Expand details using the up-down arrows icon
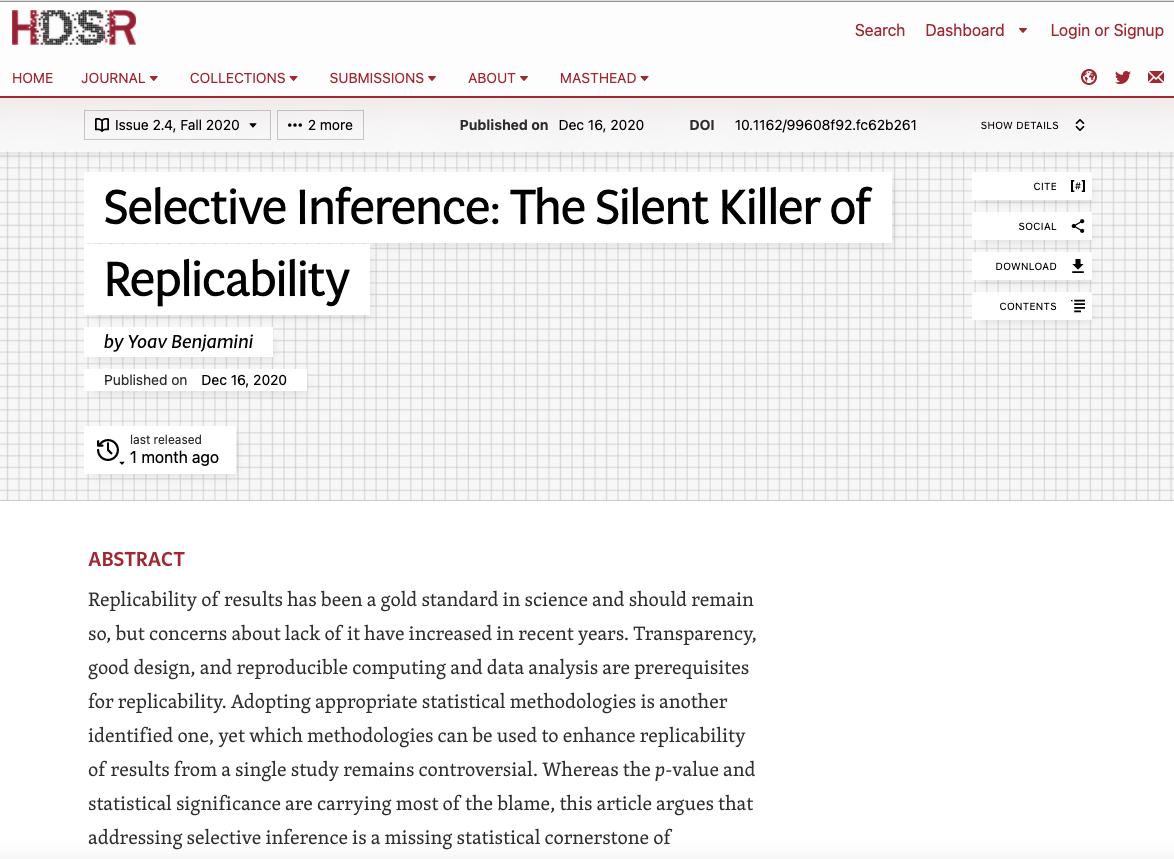 click(x=1080, y=125)
